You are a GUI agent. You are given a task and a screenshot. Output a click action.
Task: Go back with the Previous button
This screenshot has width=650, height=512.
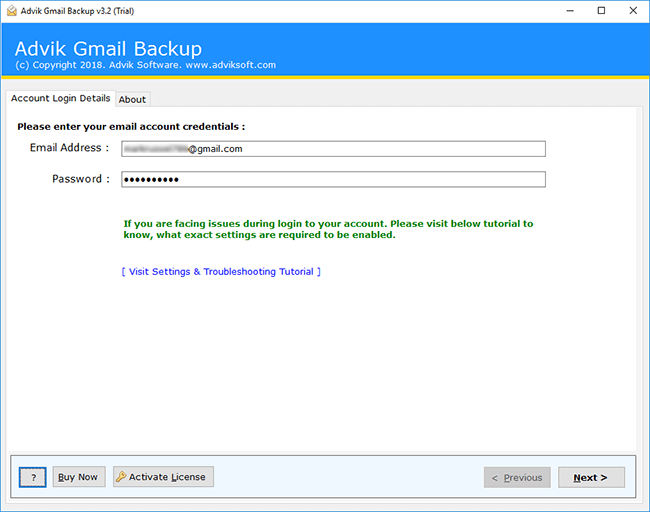[x=517, y=478]
